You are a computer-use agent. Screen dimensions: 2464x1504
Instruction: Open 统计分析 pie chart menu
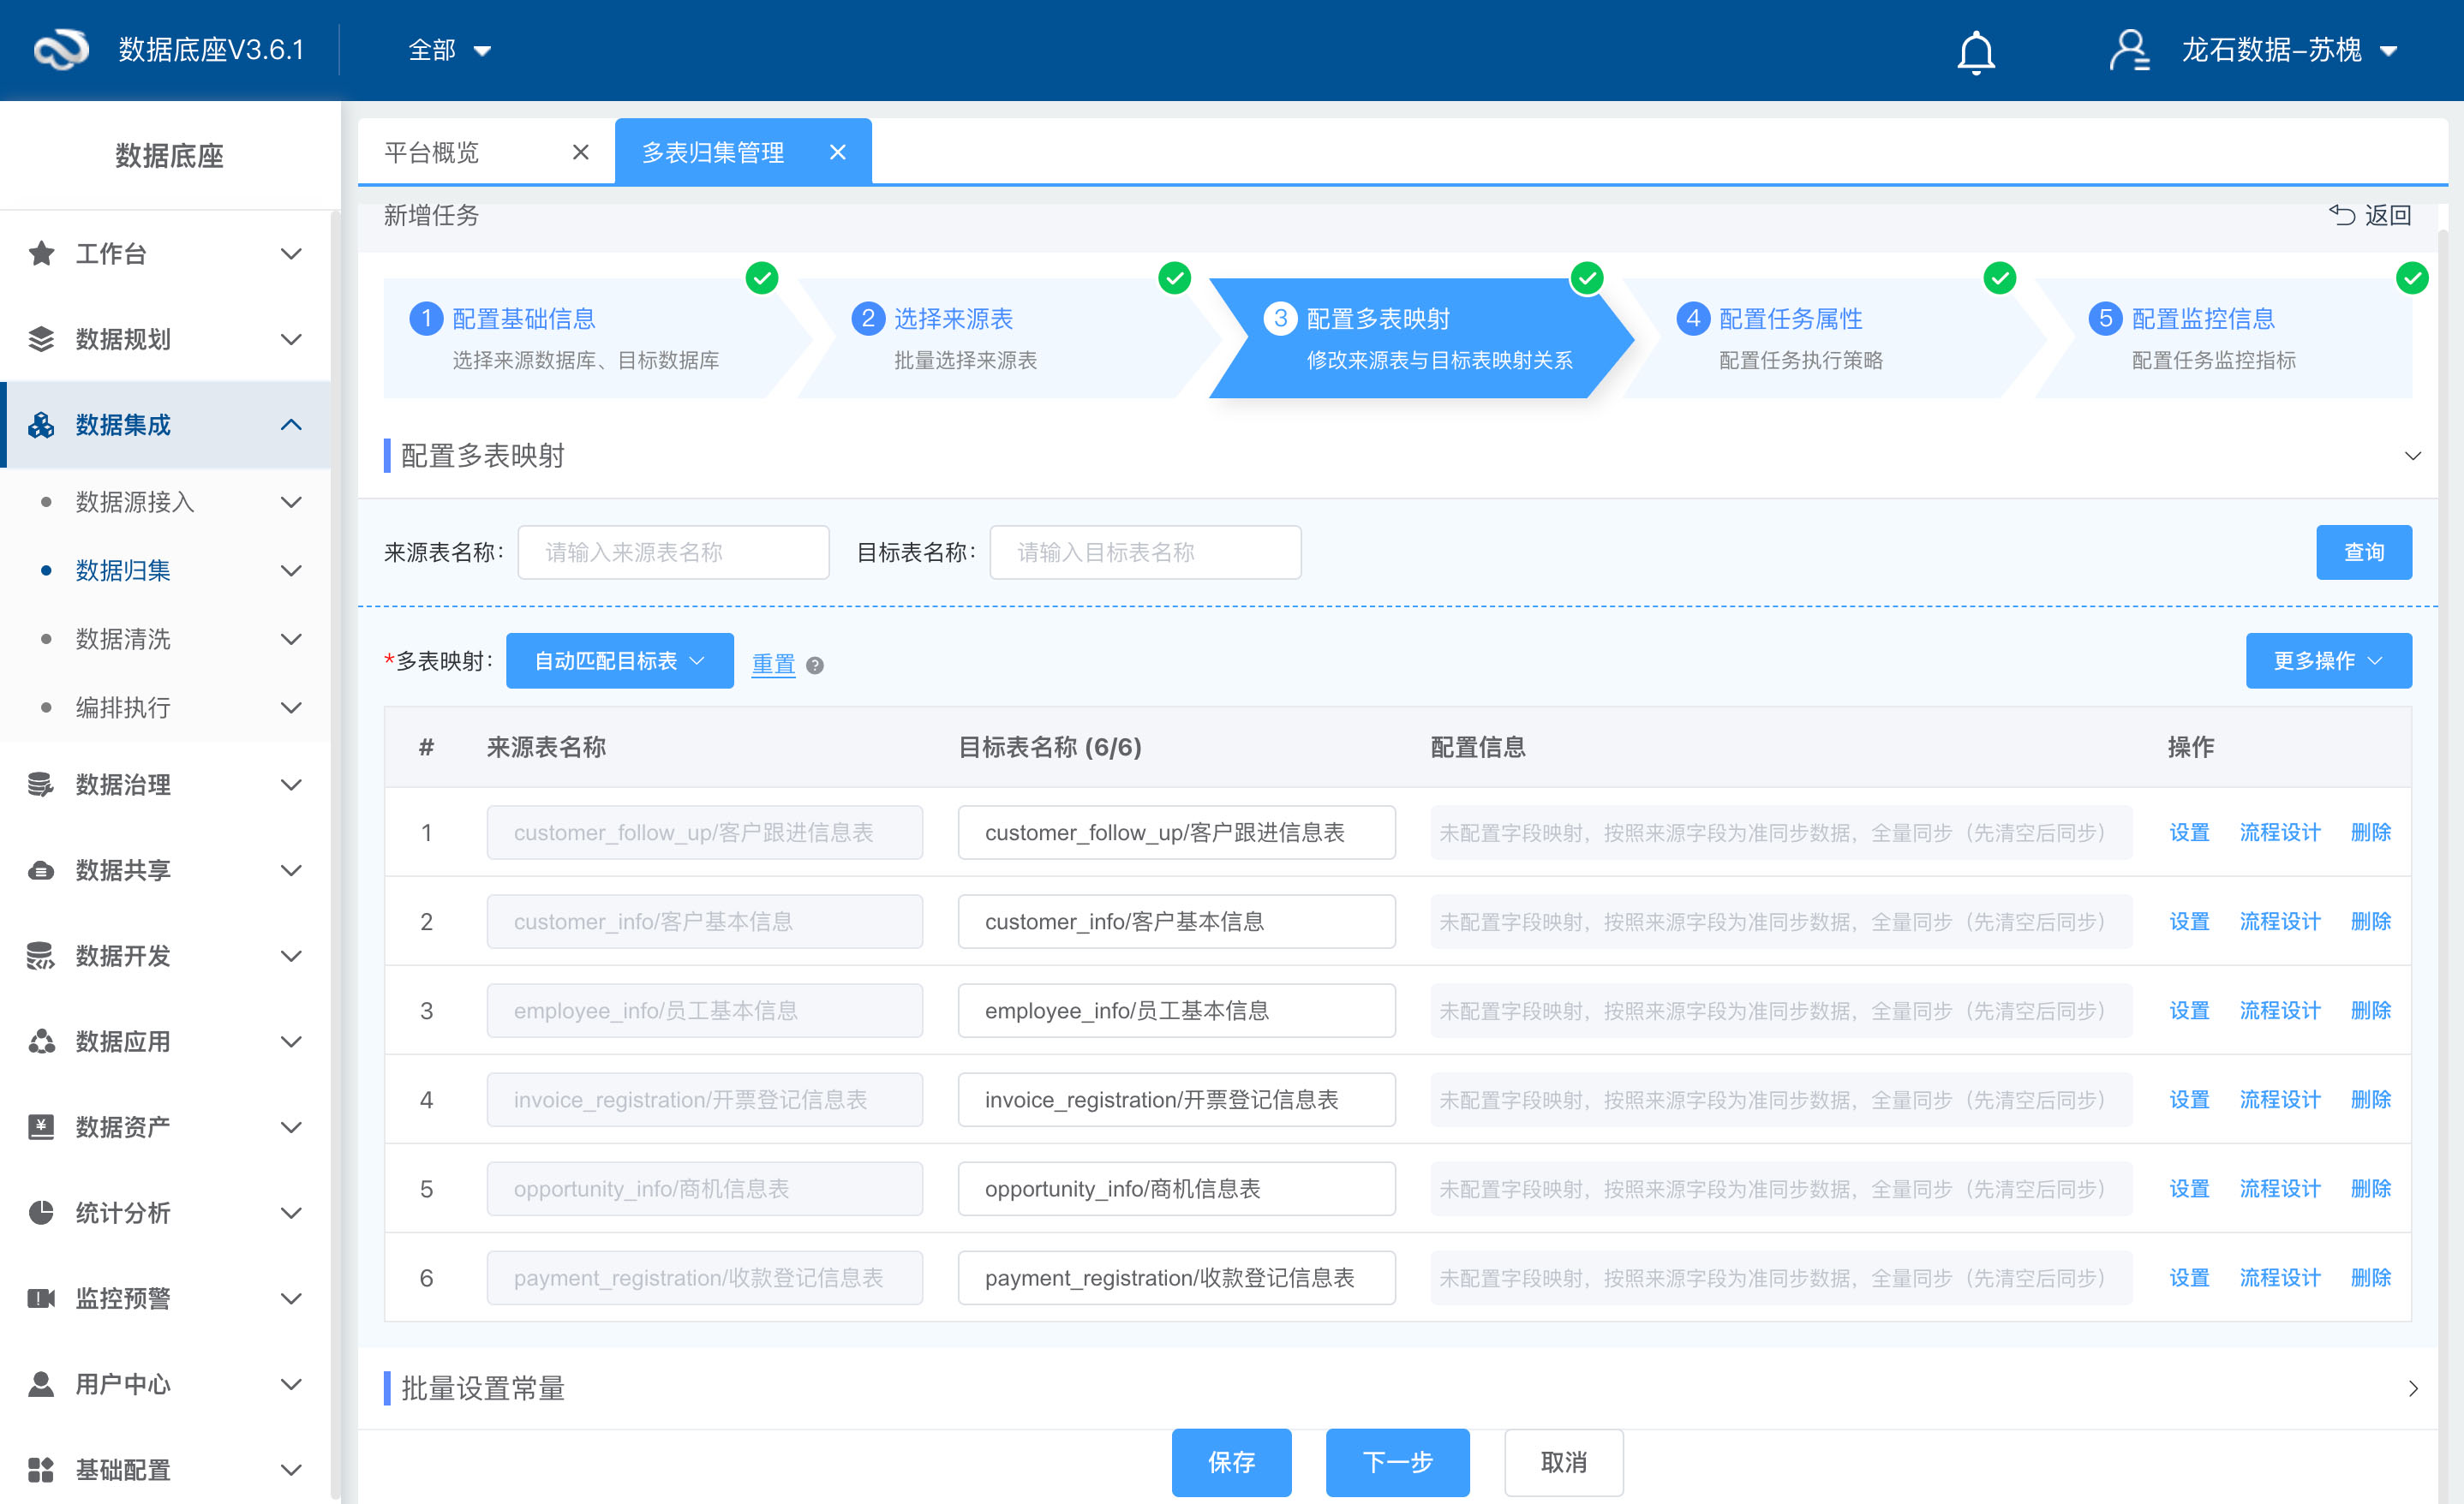coord(41,1212)
